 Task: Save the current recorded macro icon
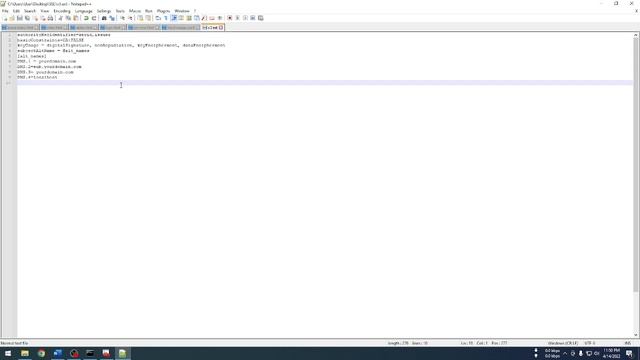pyautogui.click(x=260, y=18)
